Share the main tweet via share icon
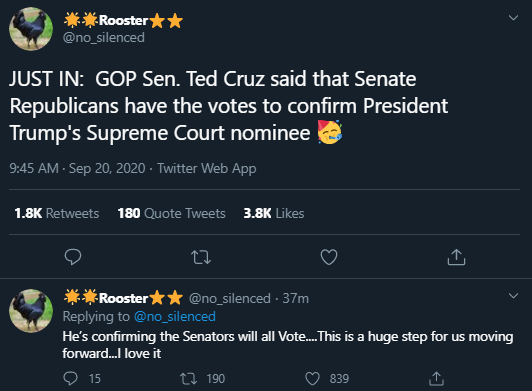This screenshot has height=391, width=532. (456, 257)
